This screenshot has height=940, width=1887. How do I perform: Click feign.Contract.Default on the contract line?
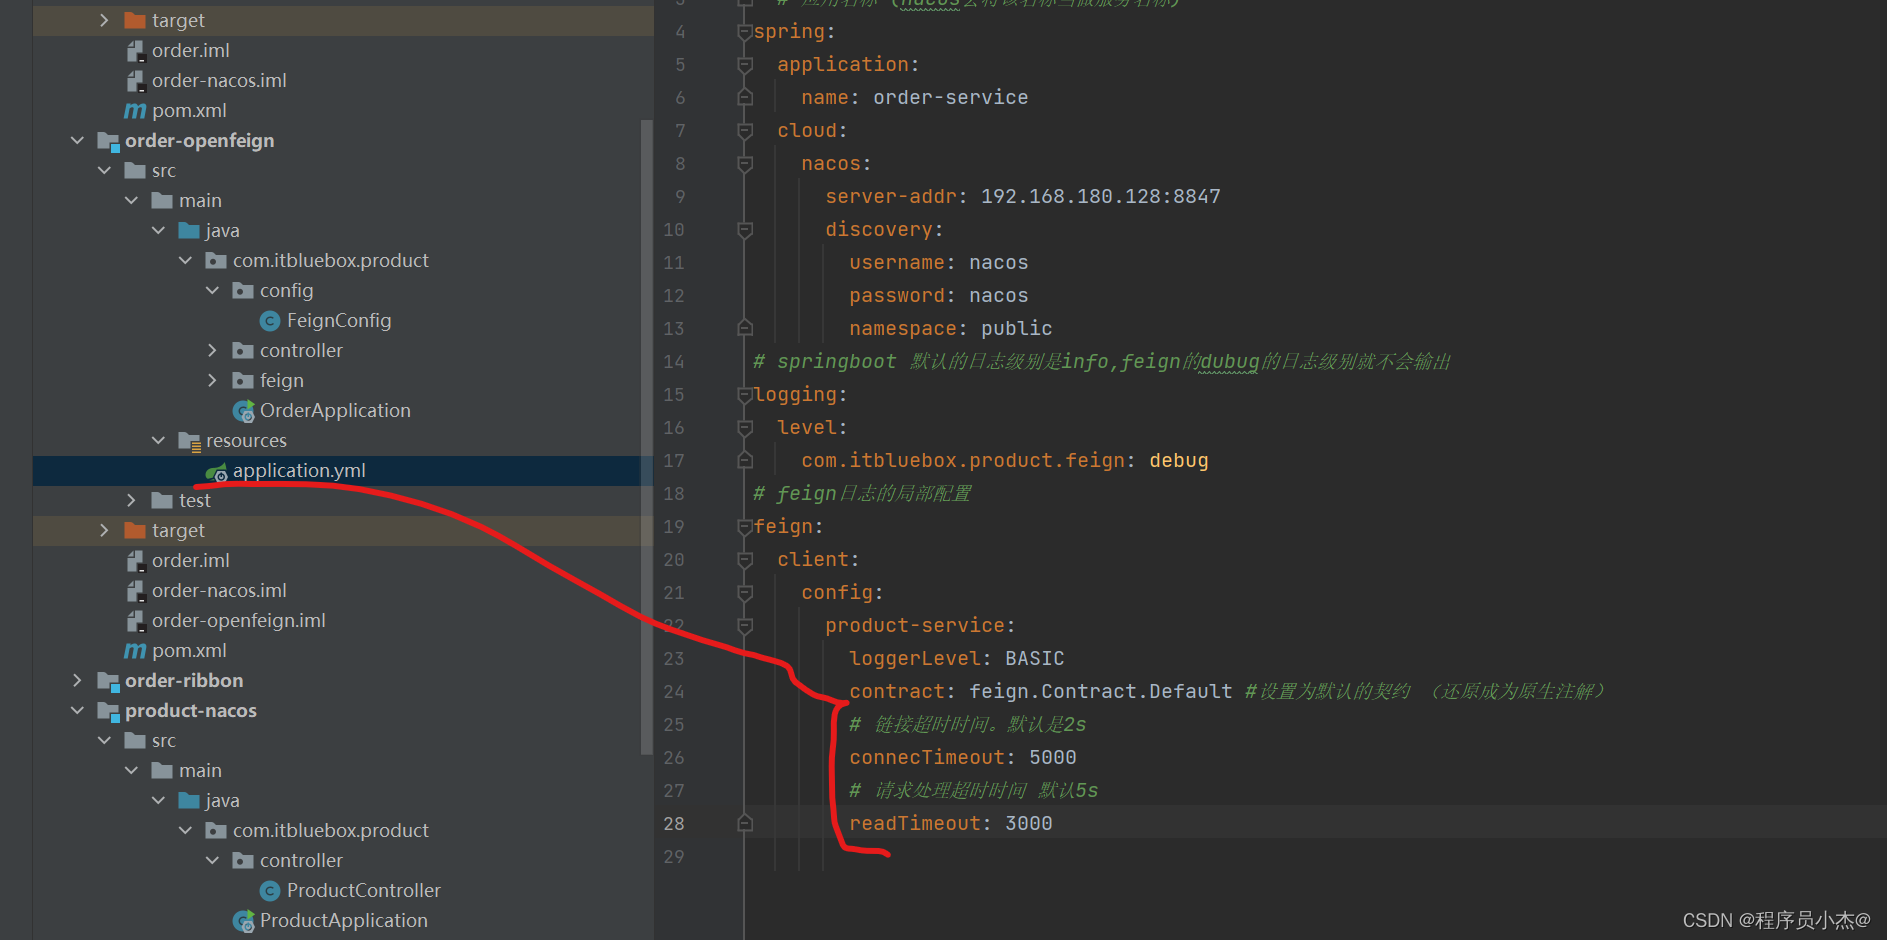tap(1100, 691)
